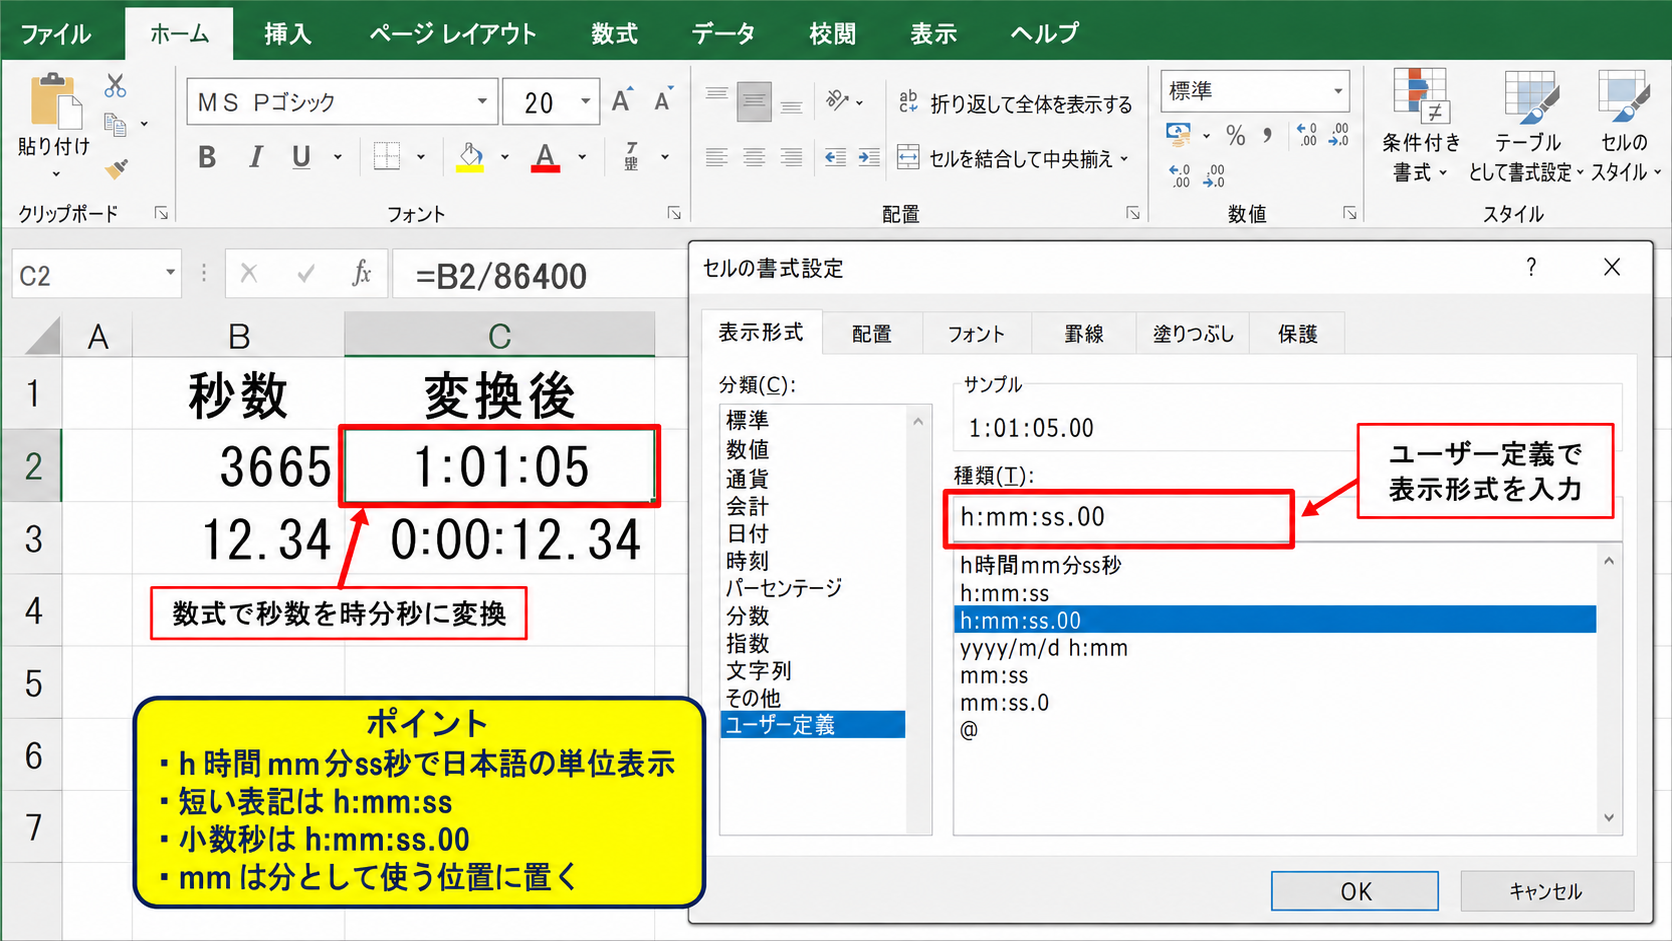Open the MS Pゴシック font name dropdown
This screenshot has height=941, width=1672.
(482, 102)
